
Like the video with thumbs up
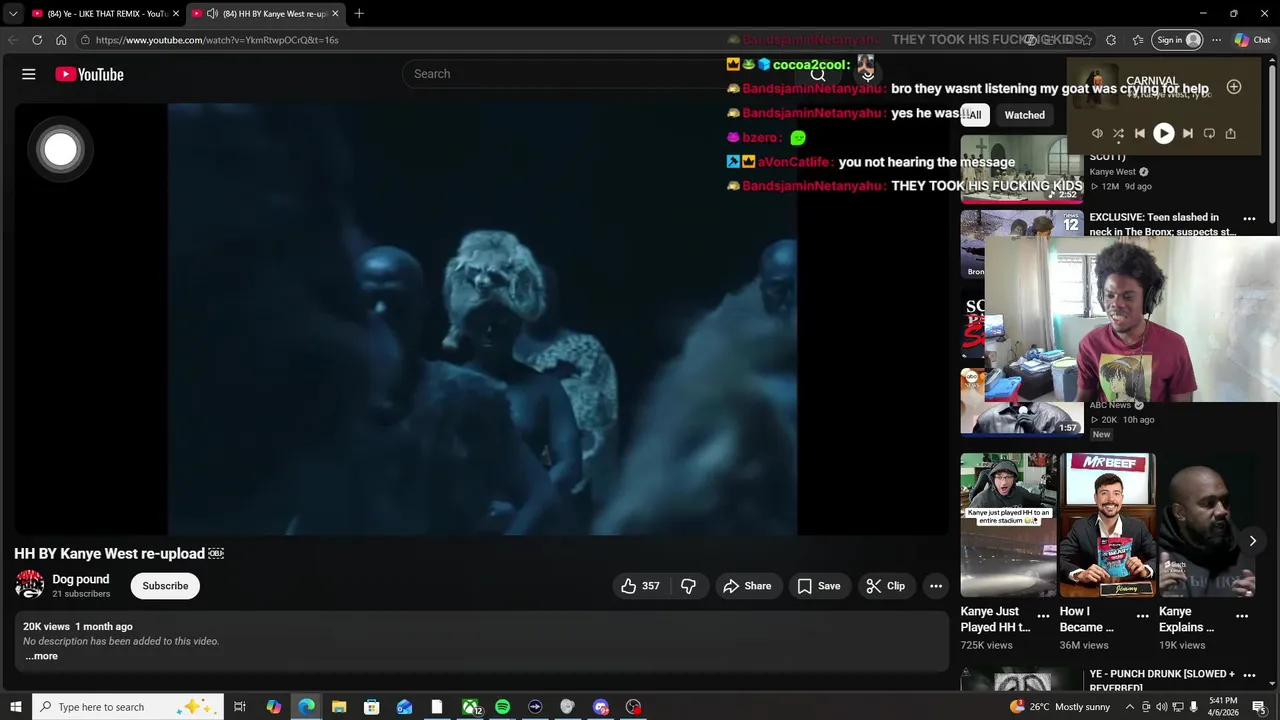[640, 586]
